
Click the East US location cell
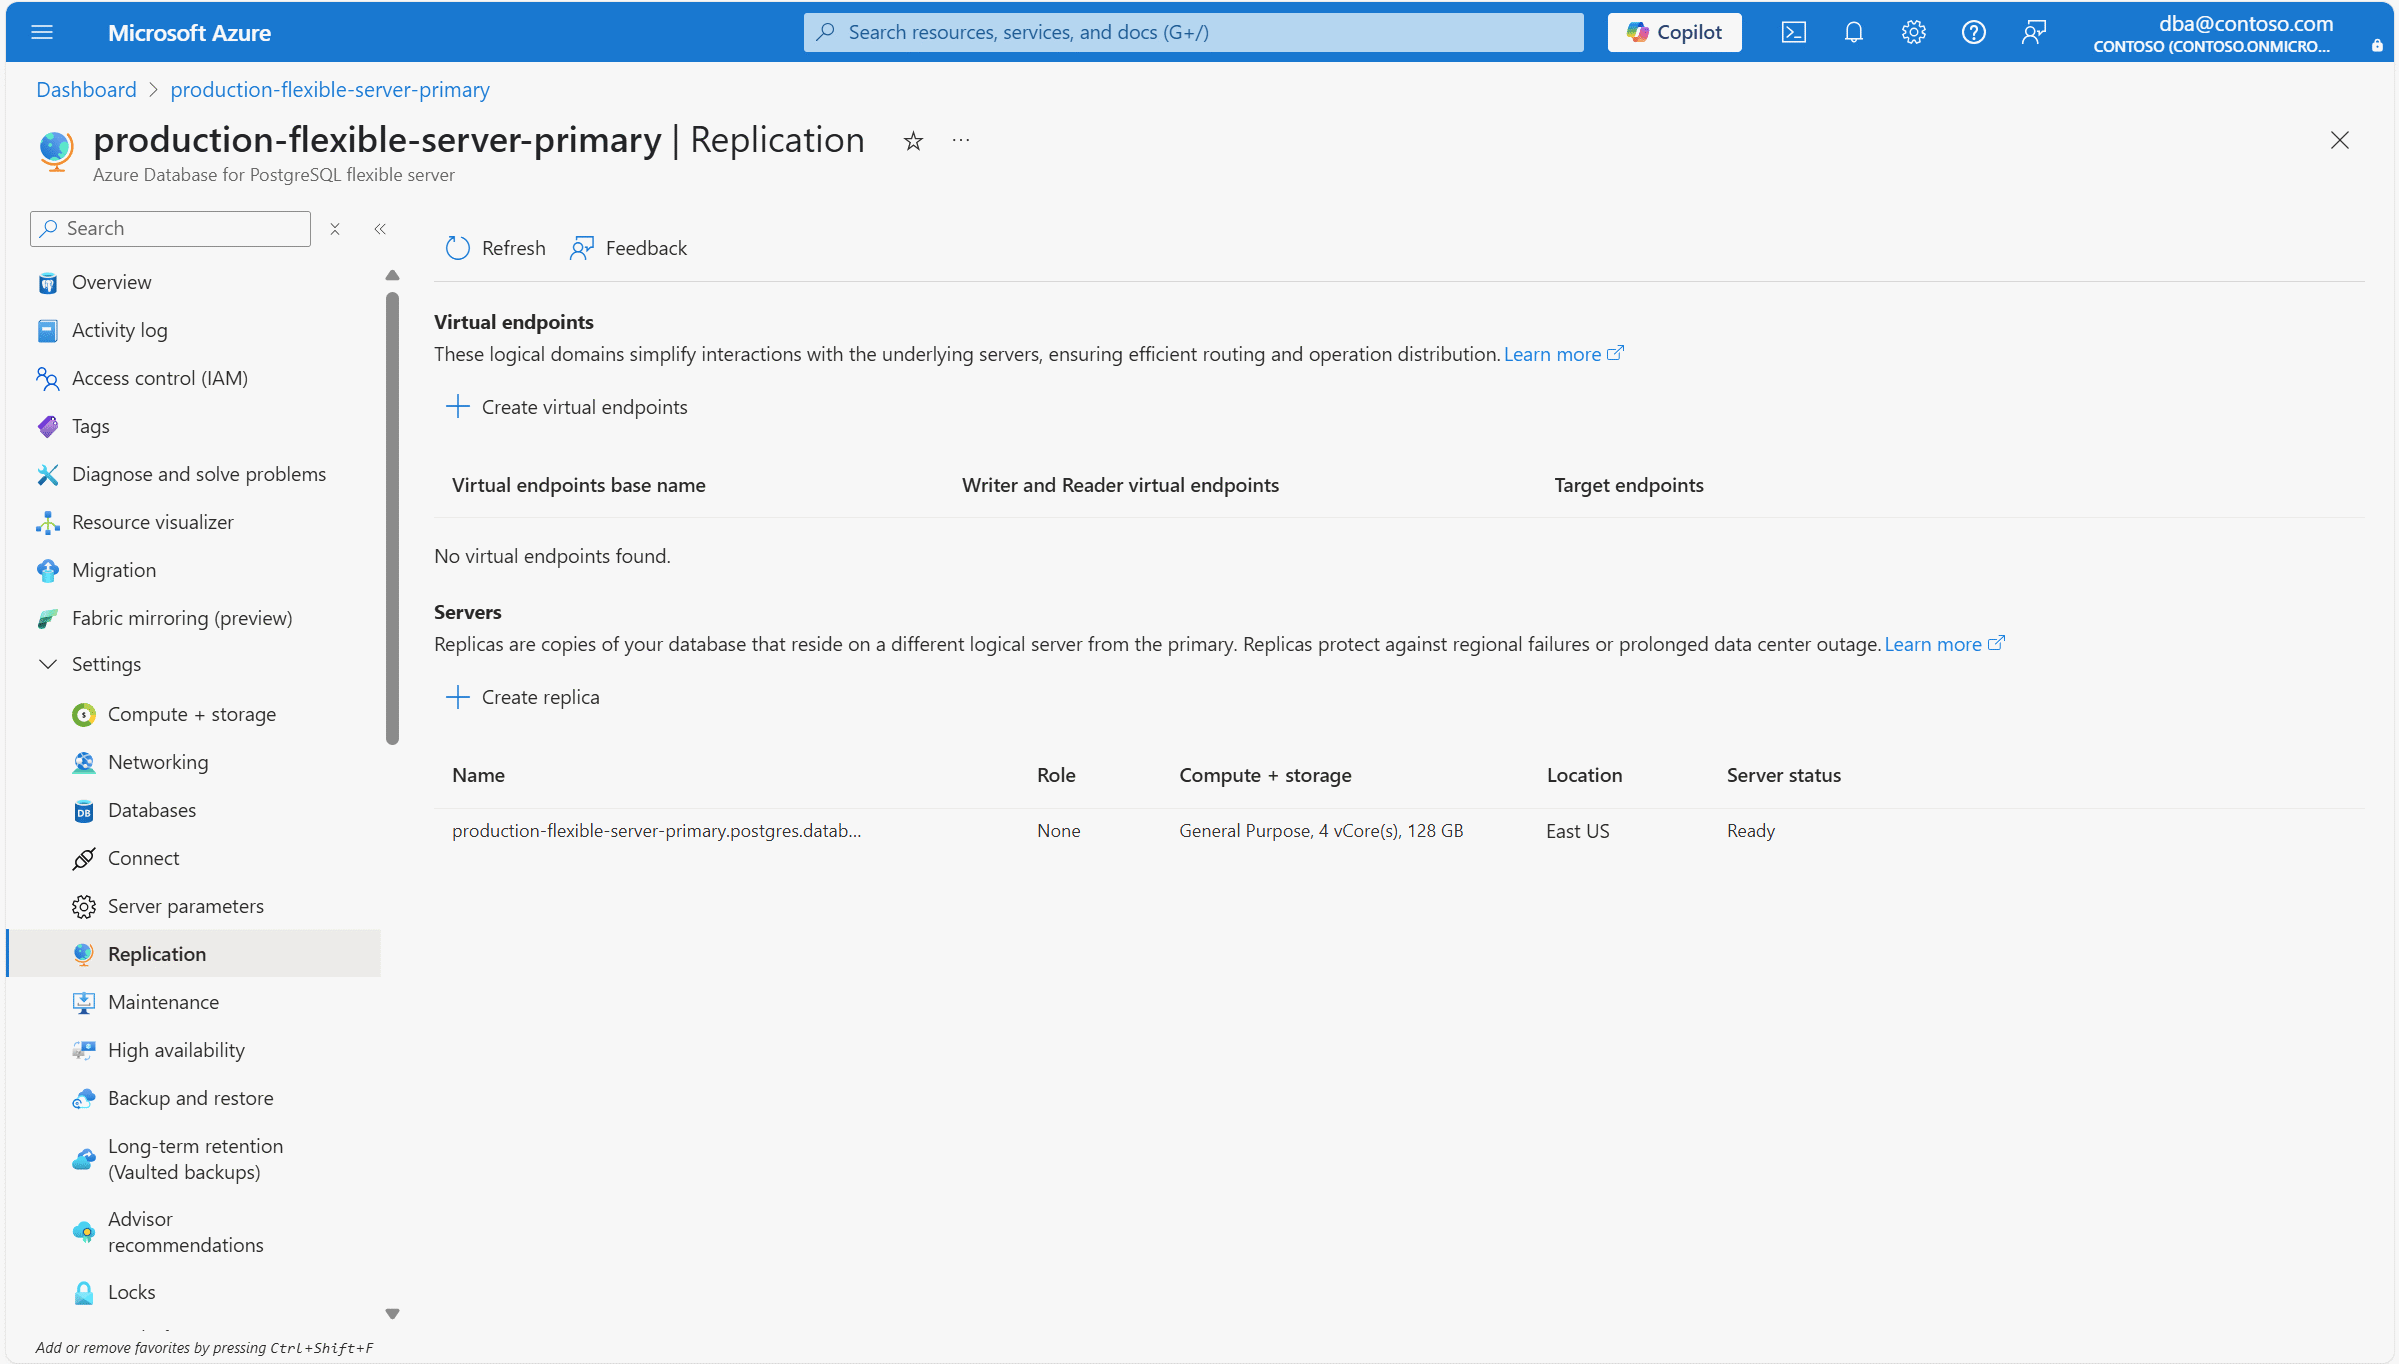[1577, 831]
